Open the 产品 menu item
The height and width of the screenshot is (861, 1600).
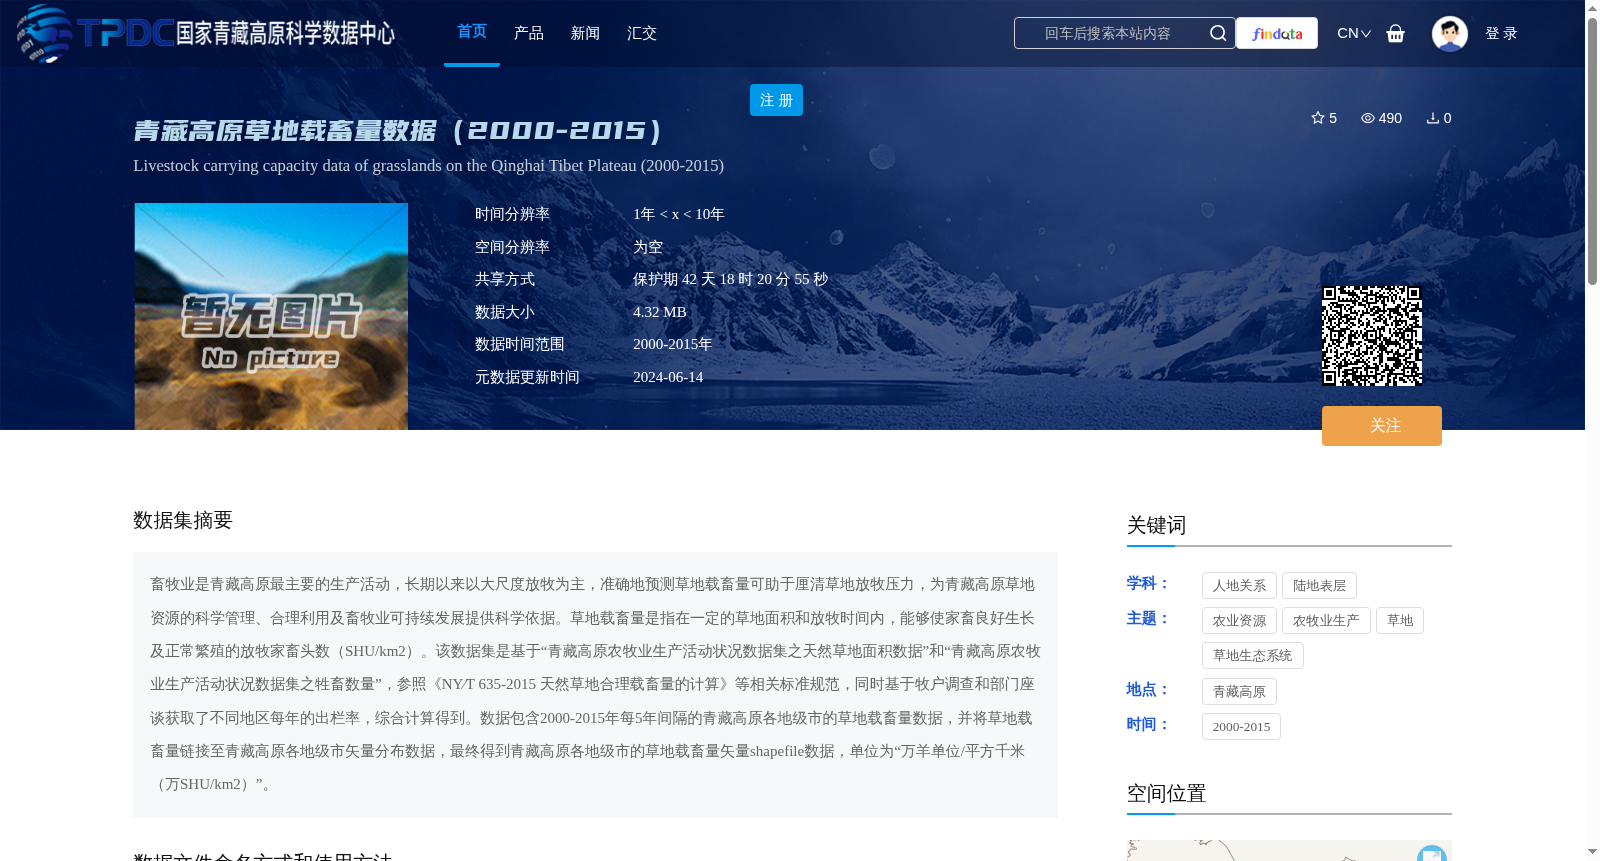pos(529,33)
